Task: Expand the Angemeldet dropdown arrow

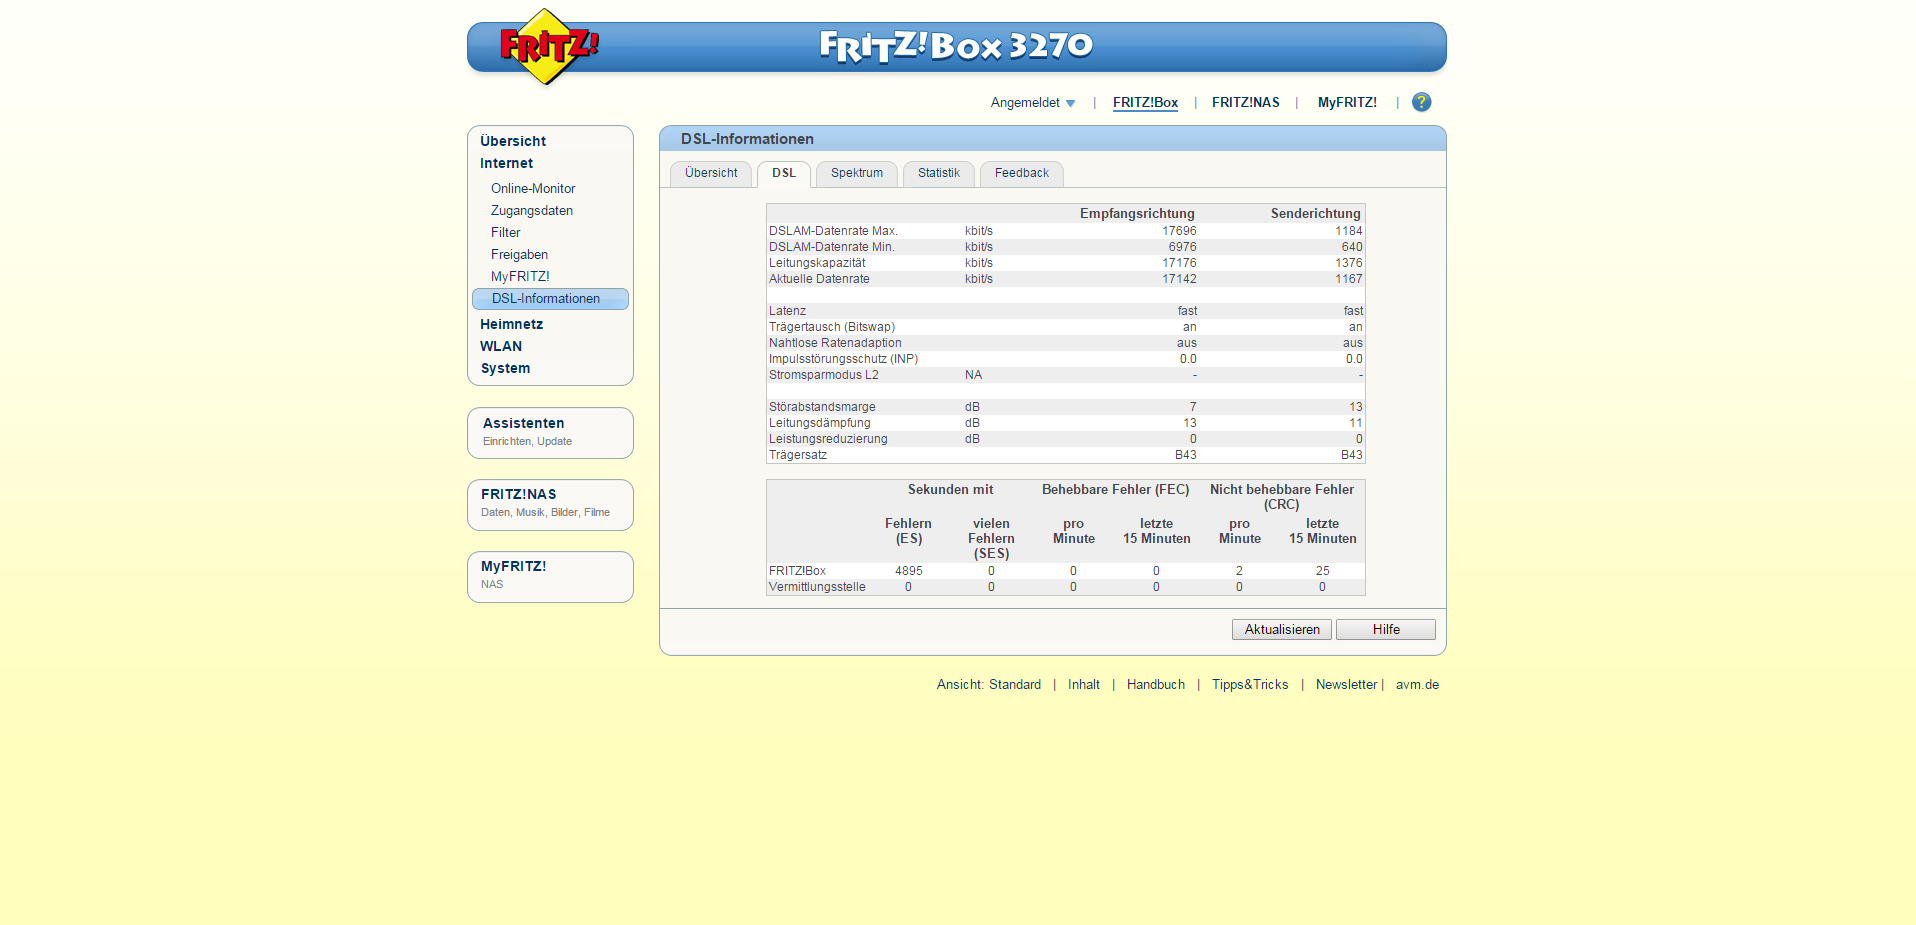Action: tap(1070, 103)
